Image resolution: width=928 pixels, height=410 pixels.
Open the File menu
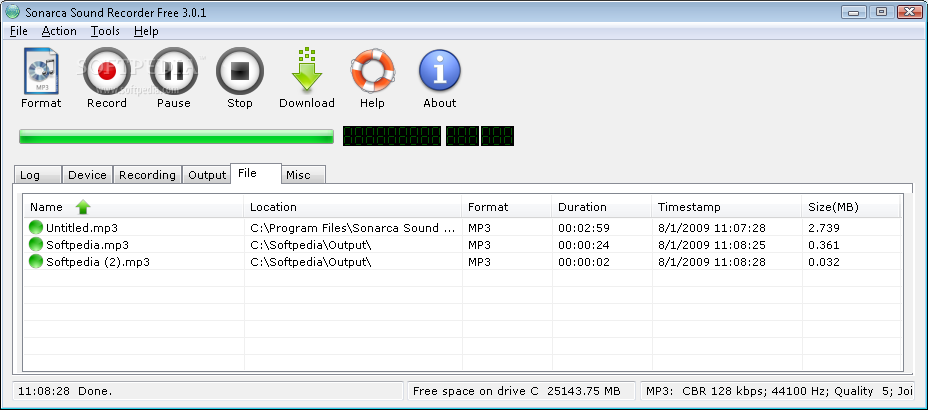19,31
